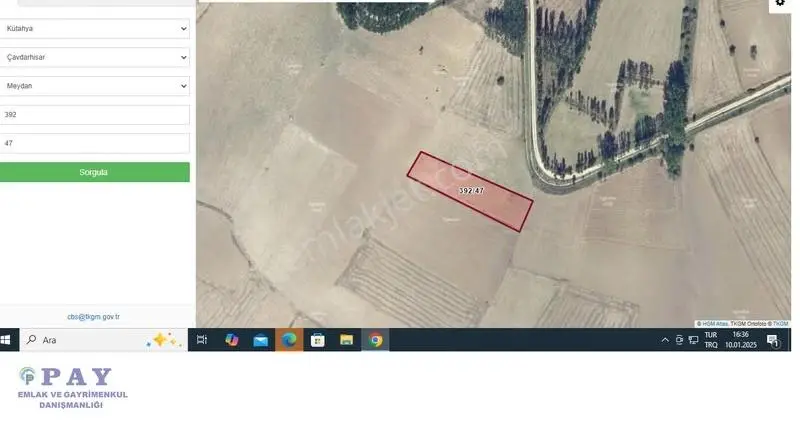This screenshot has height=430, width=800.
Task: Expand the Meydan neighborhood dropdown
Action: (94, 86)
